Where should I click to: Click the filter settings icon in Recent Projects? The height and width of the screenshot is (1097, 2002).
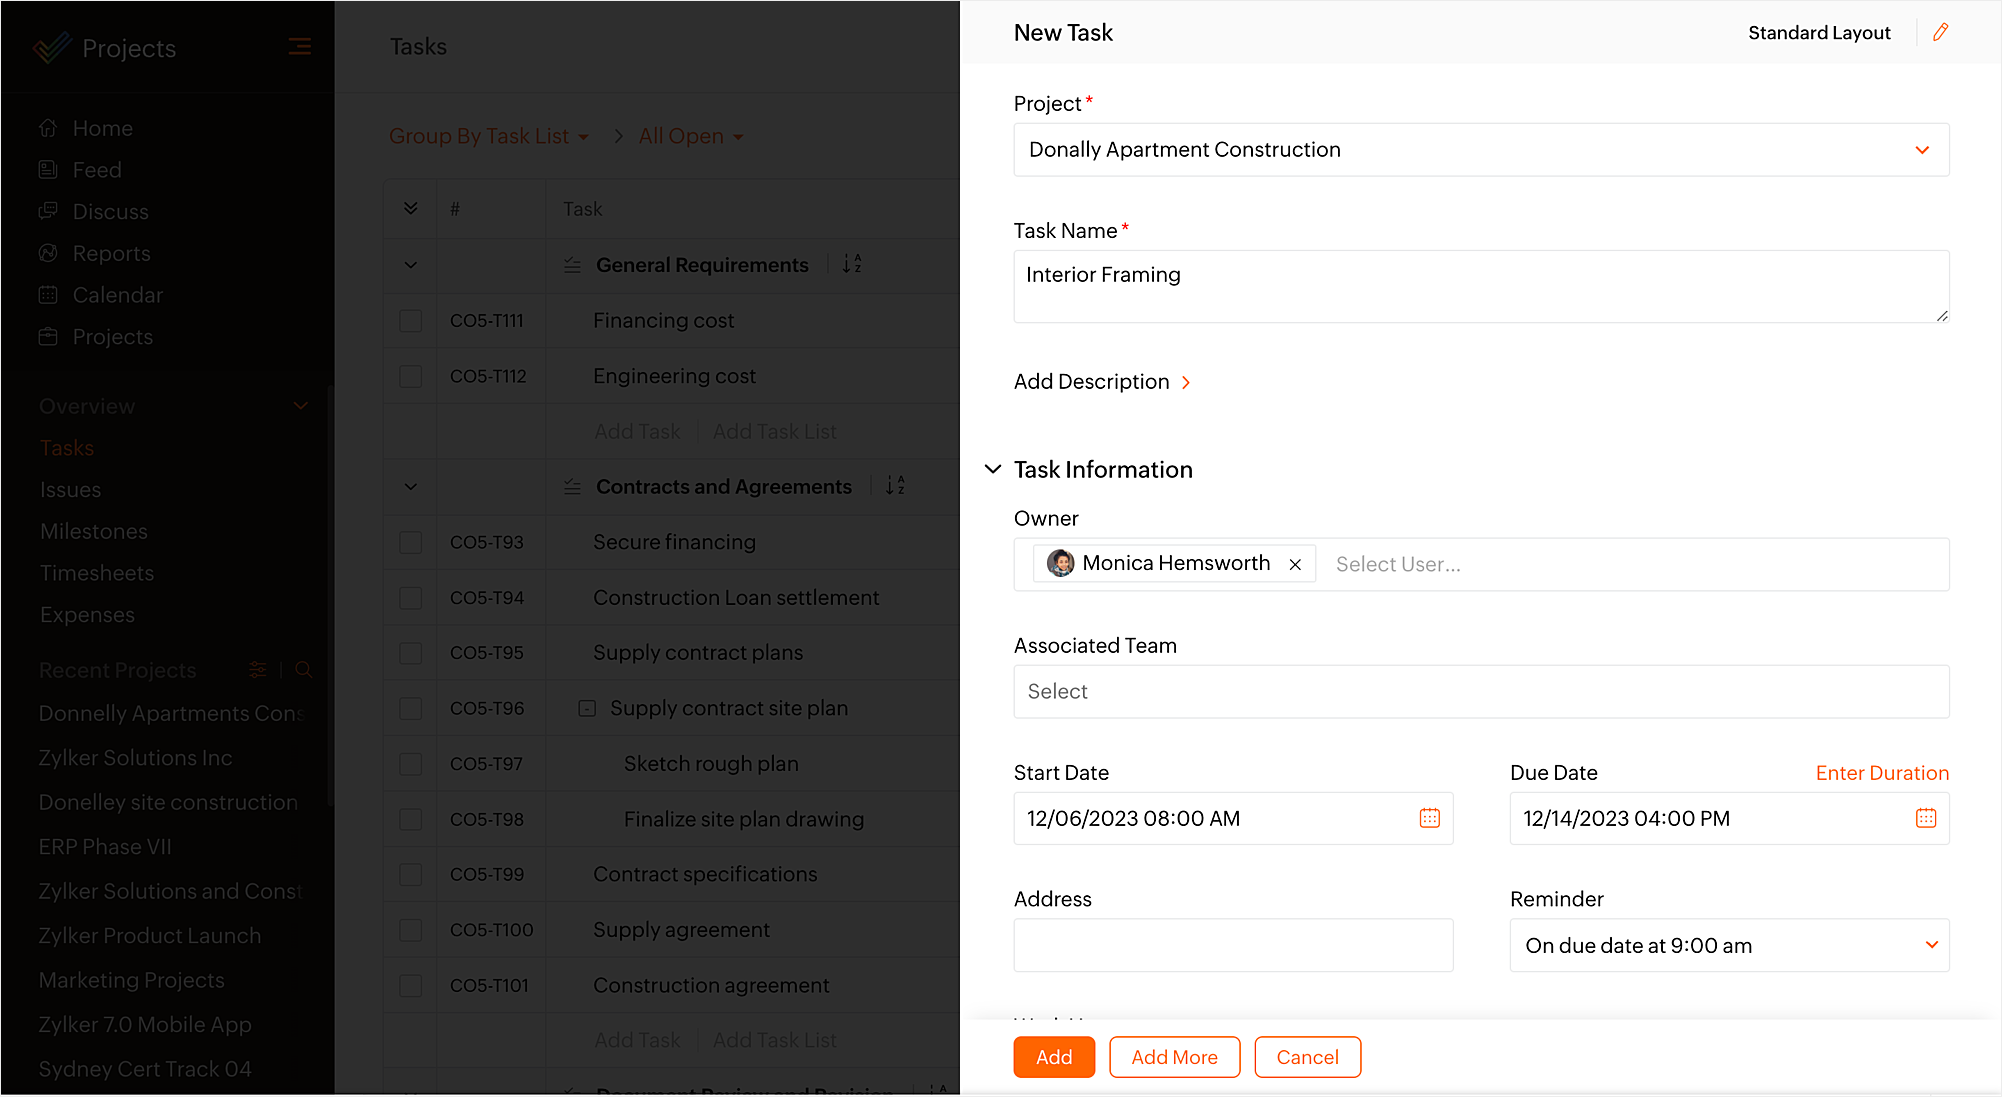(x=258, y=670)
